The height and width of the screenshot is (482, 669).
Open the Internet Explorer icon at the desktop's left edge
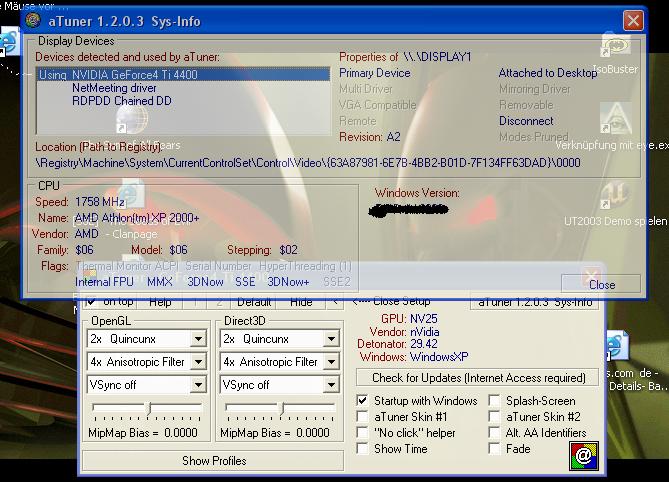(x=9, y=42)
